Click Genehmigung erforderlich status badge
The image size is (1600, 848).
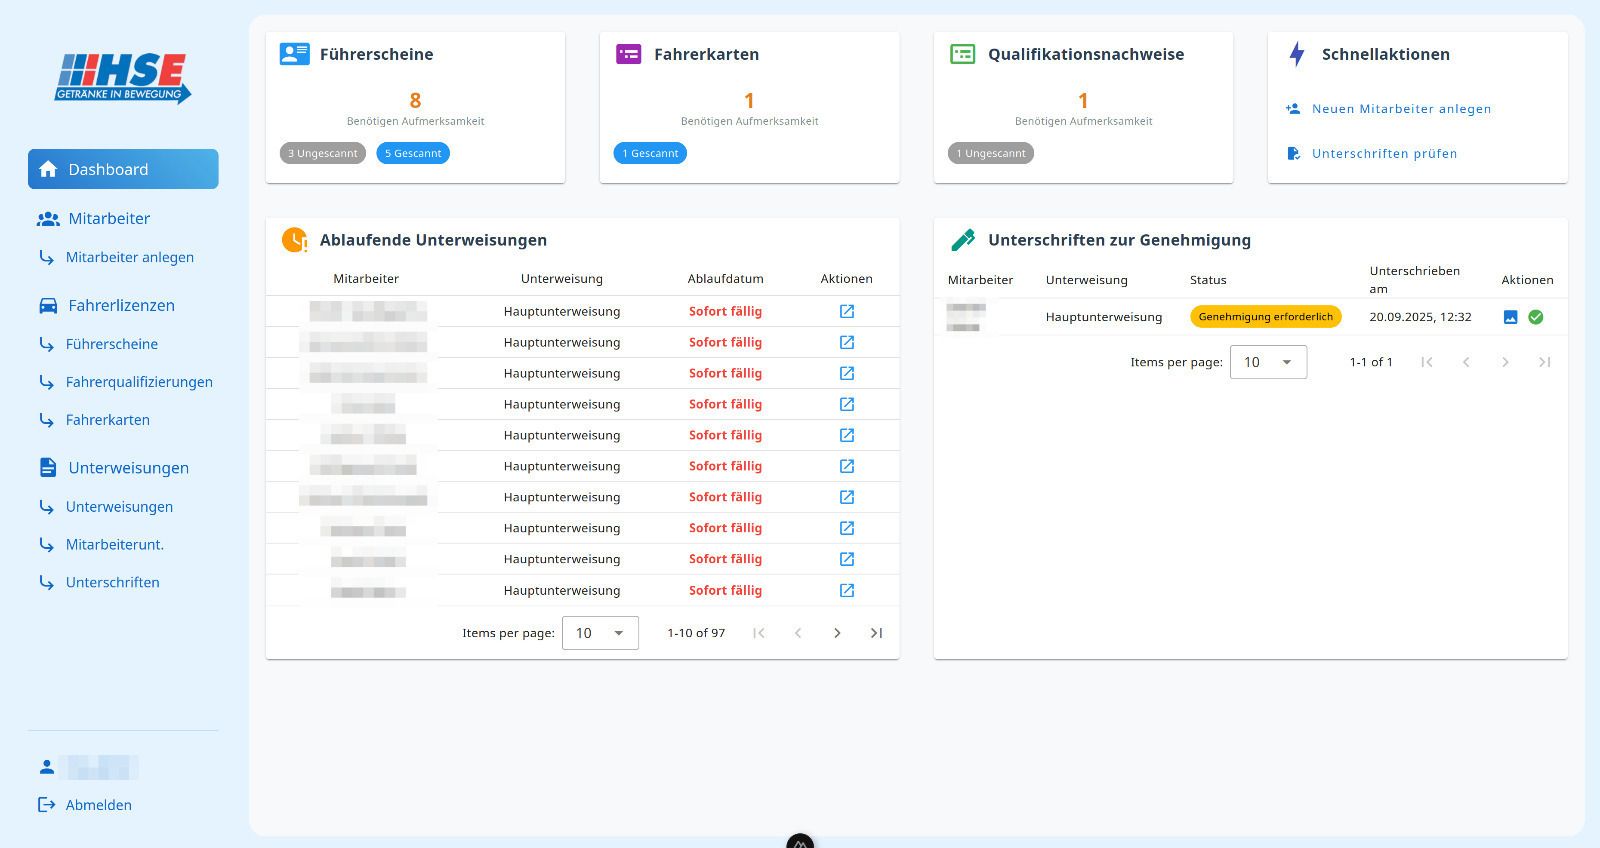[1265, 317]
